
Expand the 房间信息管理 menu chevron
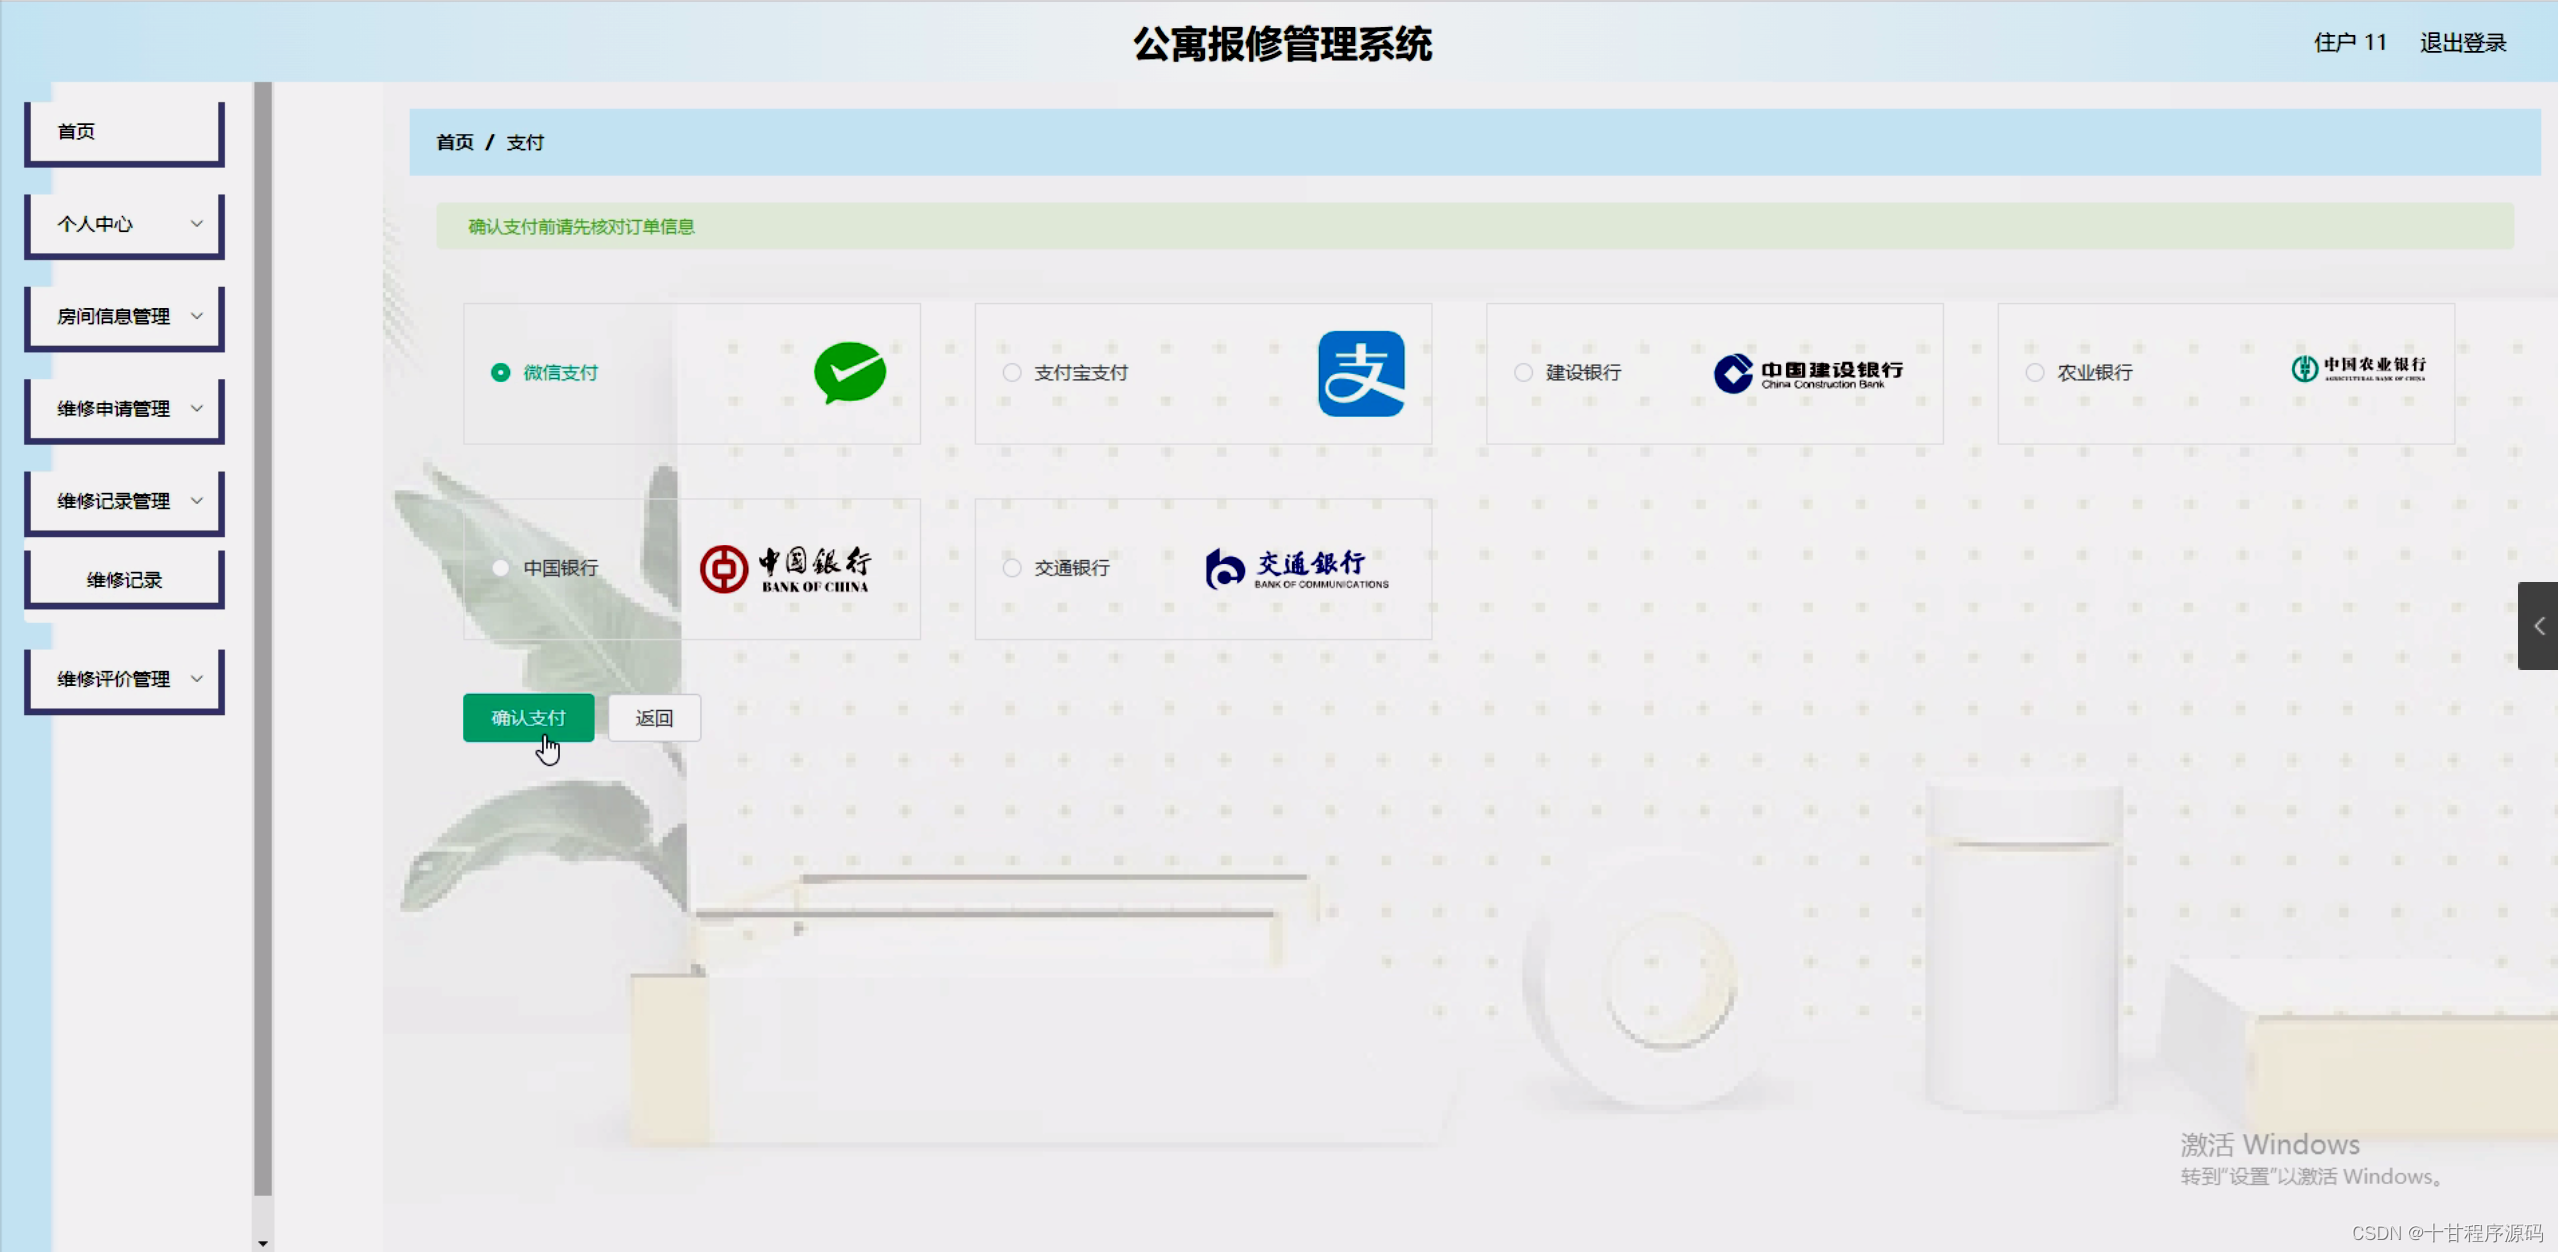pos(197,316)
